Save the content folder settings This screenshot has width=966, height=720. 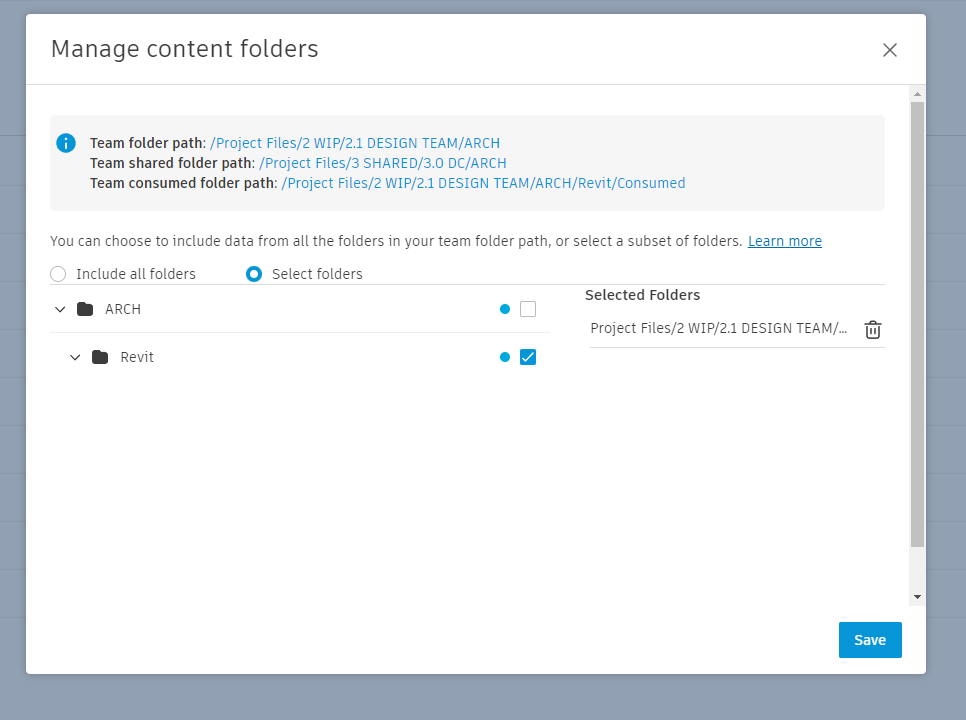coord(869,640)
